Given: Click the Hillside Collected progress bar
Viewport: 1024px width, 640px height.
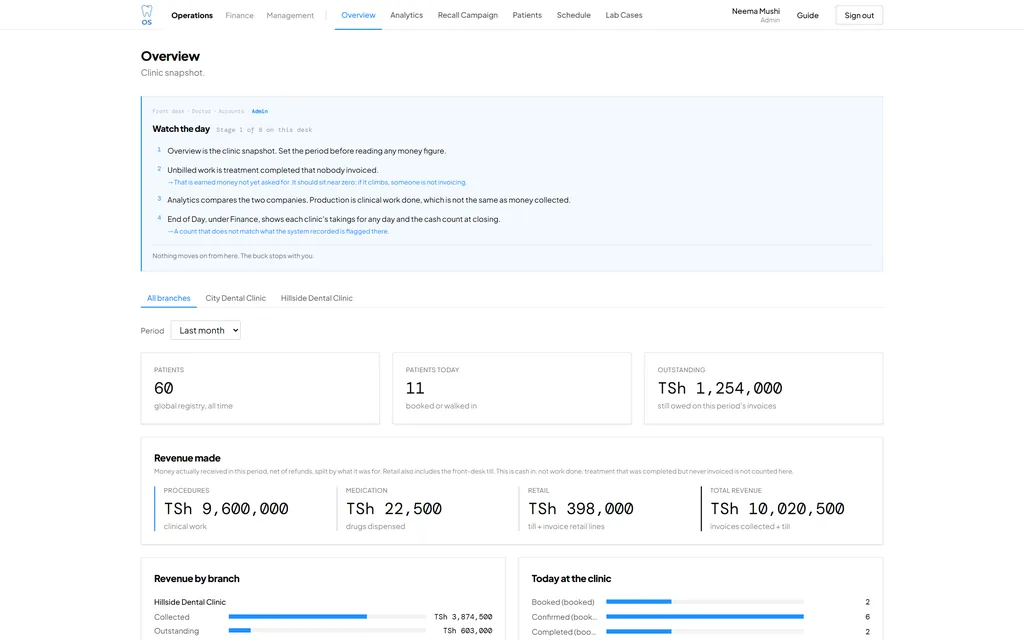Looking at the screenshot, I should tap(327, 616).
